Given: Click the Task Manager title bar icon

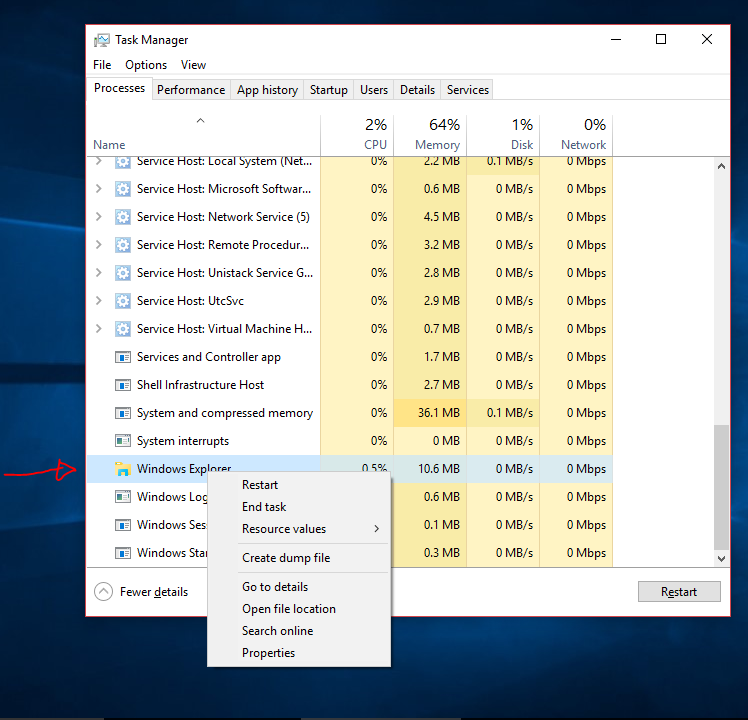Looking at the screenshot, I should (x=102, y=40).
